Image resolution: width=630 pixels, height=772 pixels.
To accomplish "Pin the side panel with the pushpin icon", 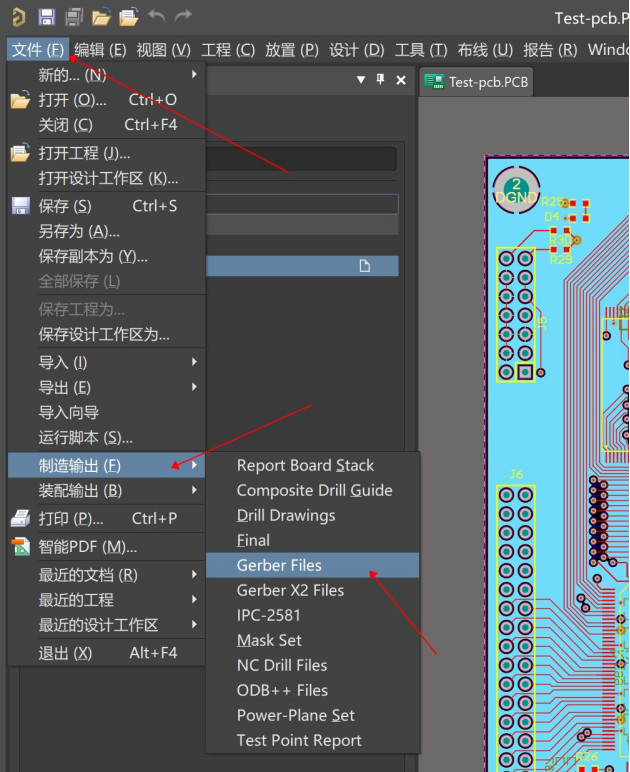I will point(380,79).
